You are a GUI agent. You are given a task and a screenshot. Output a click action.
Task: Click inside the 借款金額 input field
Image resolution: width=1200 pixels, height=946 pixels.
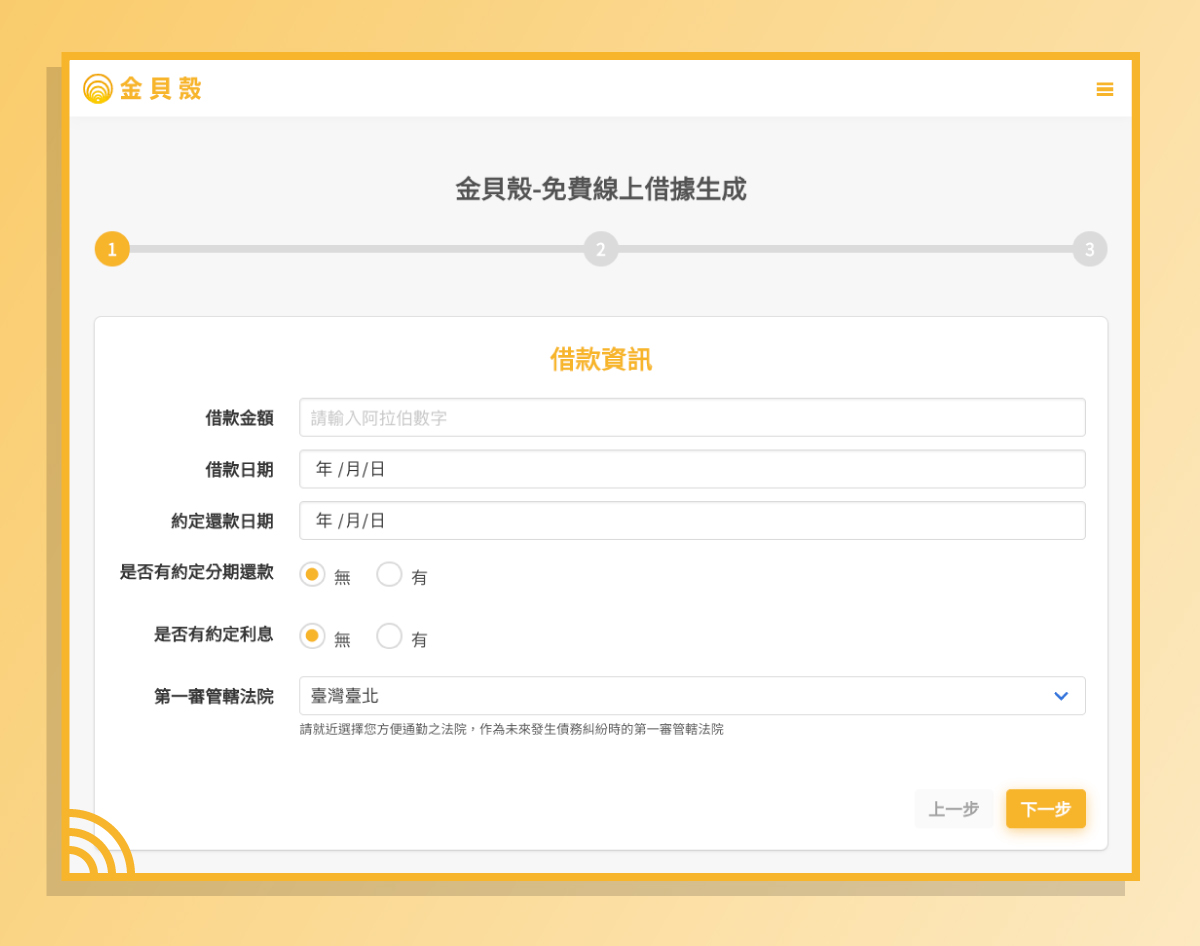click(692, 417)
